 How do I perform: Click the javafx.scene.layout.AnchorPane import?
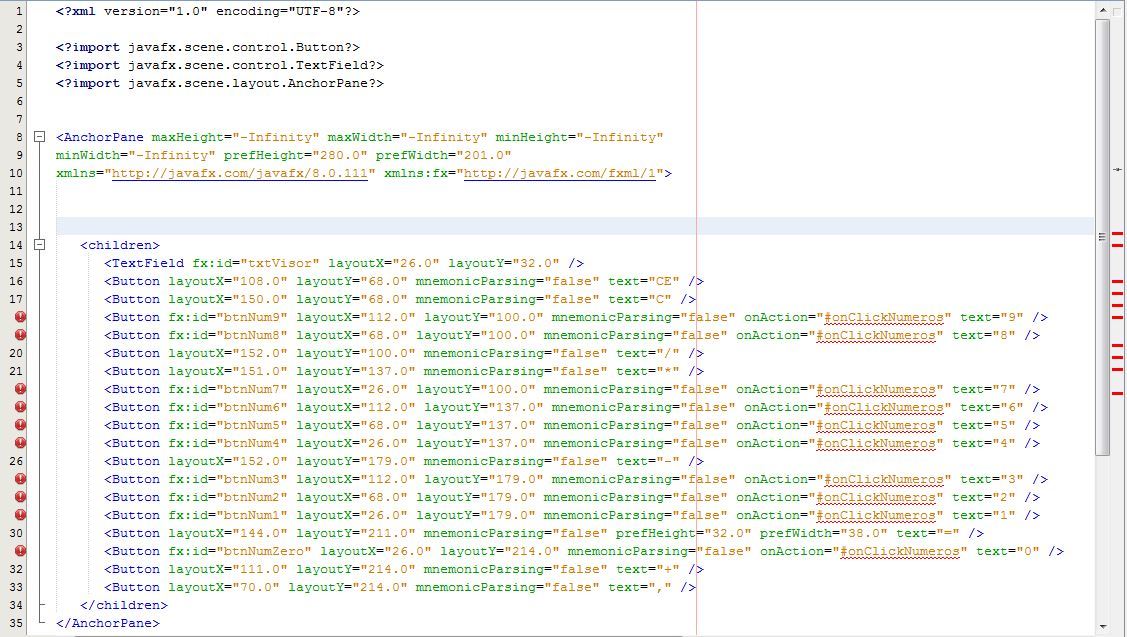[220, 83]
